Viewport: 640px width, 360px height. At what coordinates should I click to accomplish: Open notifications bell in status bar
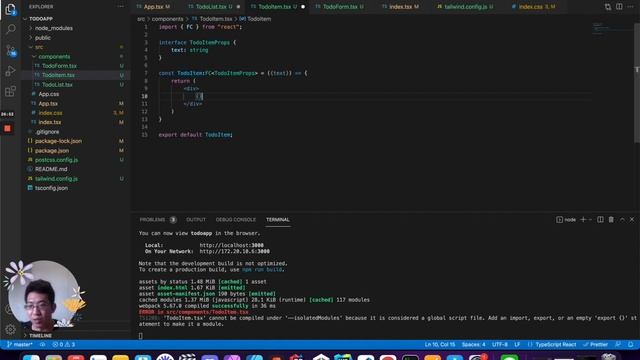[x=631, y=344]
